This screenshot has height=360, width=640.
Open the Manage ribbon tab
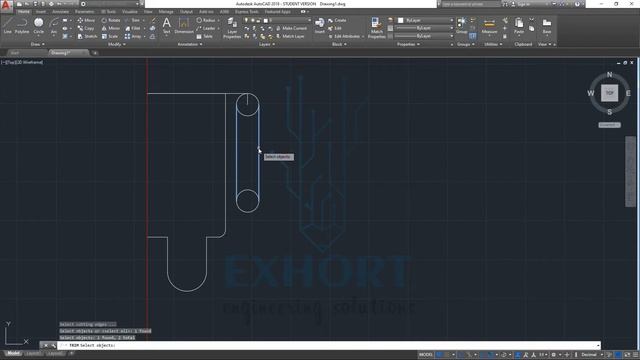[166, 12]
